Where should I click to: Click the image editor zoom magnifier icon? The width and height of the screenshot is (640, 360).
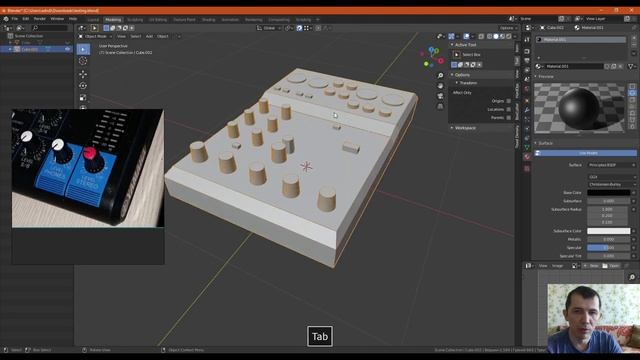(x=632, y=277)
